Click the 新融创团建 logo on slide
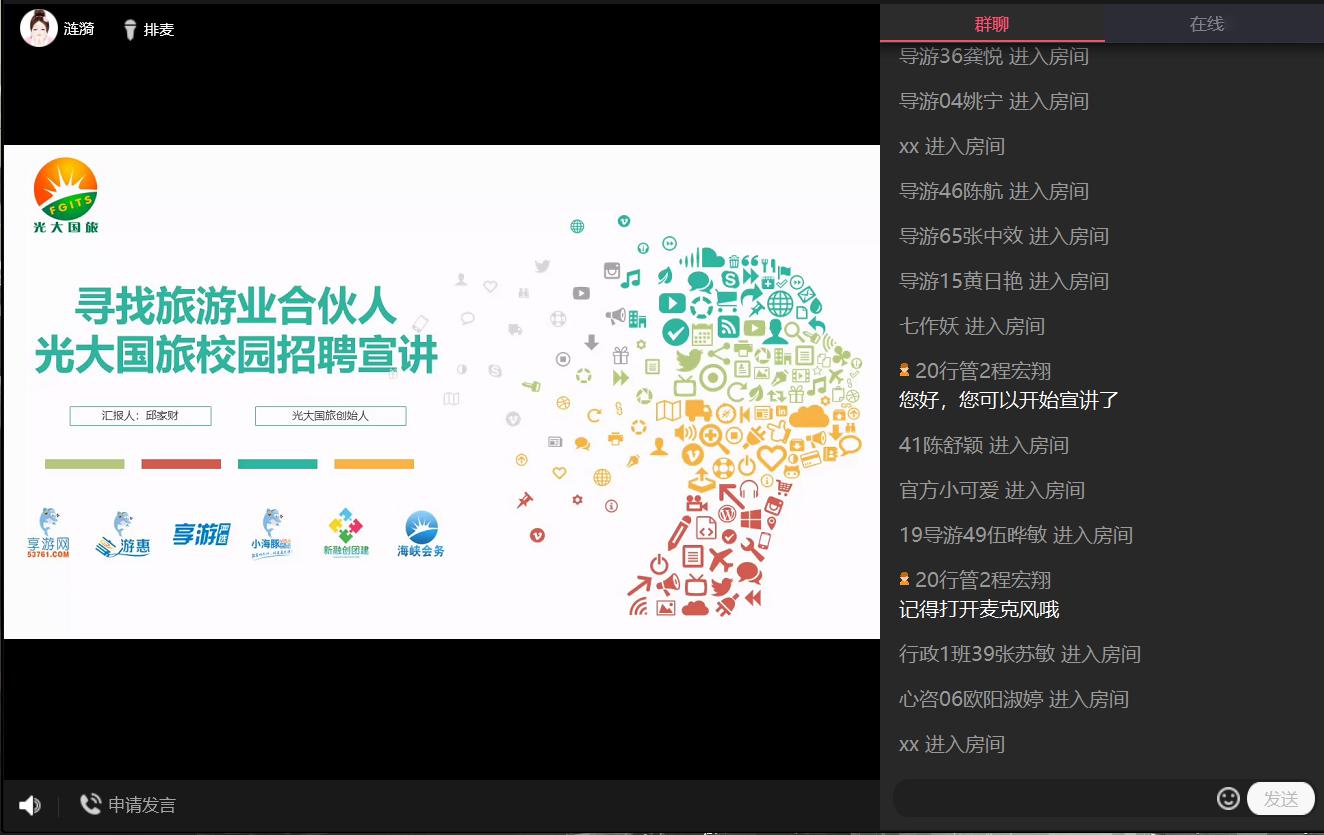This screenshot has height=835, width=1324. tap(346, 534)
